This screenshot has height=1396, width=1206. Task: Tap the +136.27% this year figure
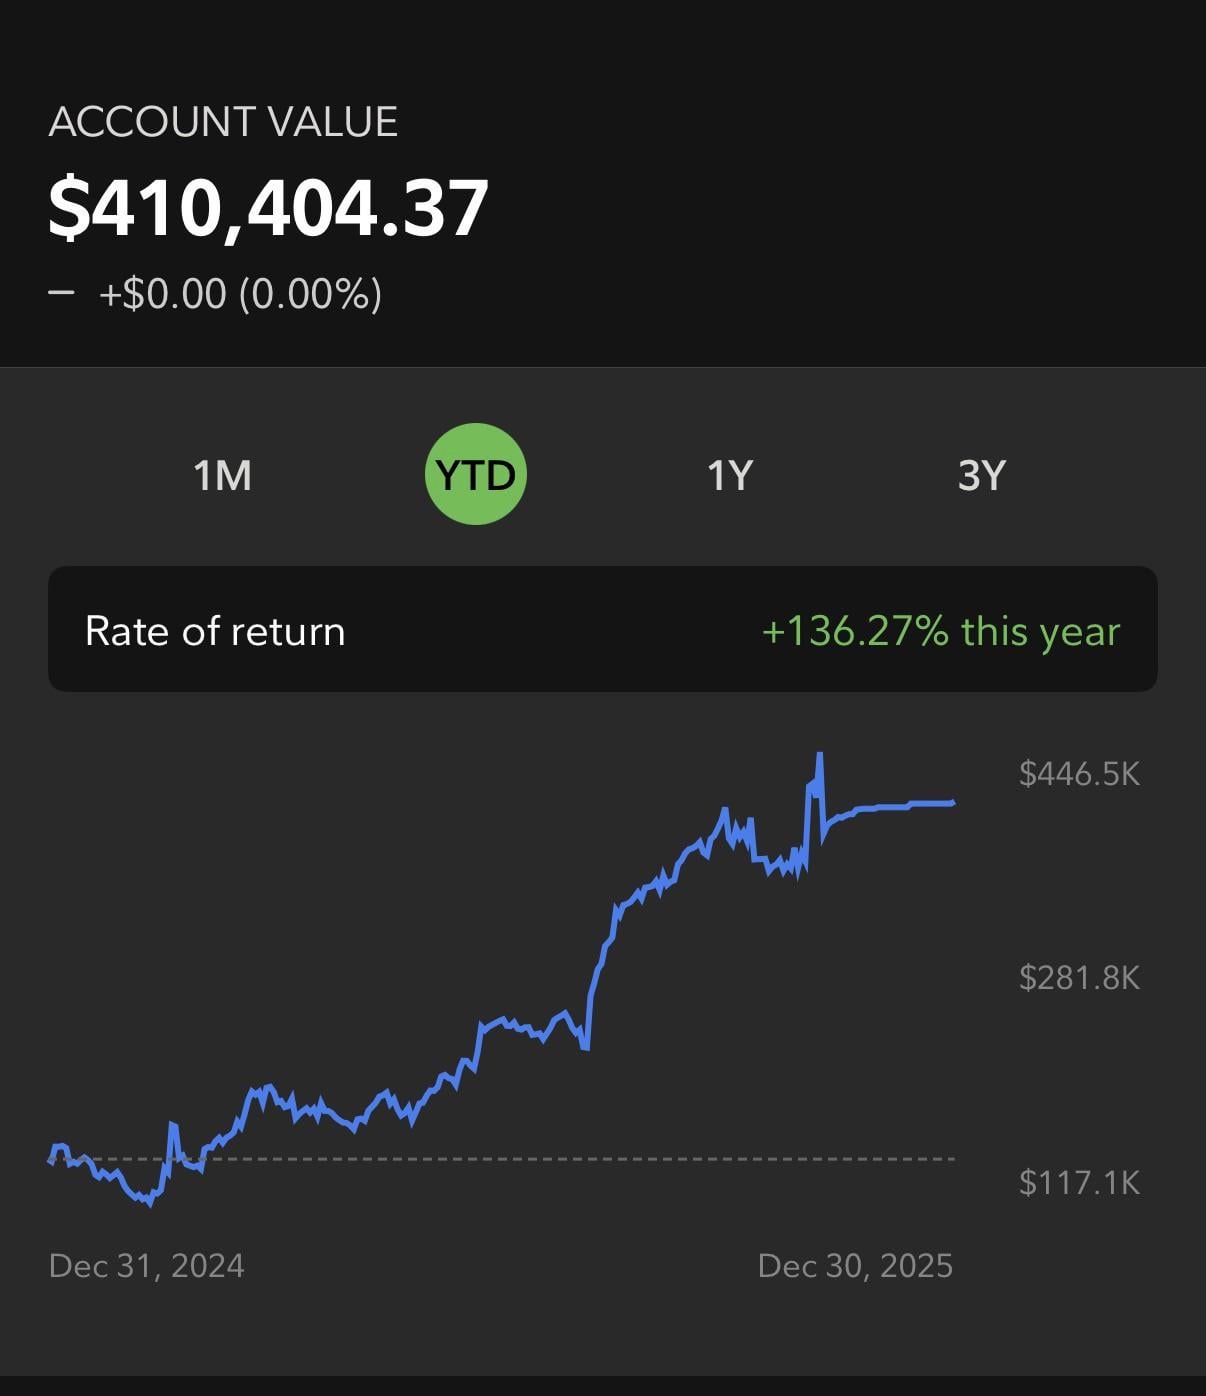pyautogui.click(x=940, y=631)
